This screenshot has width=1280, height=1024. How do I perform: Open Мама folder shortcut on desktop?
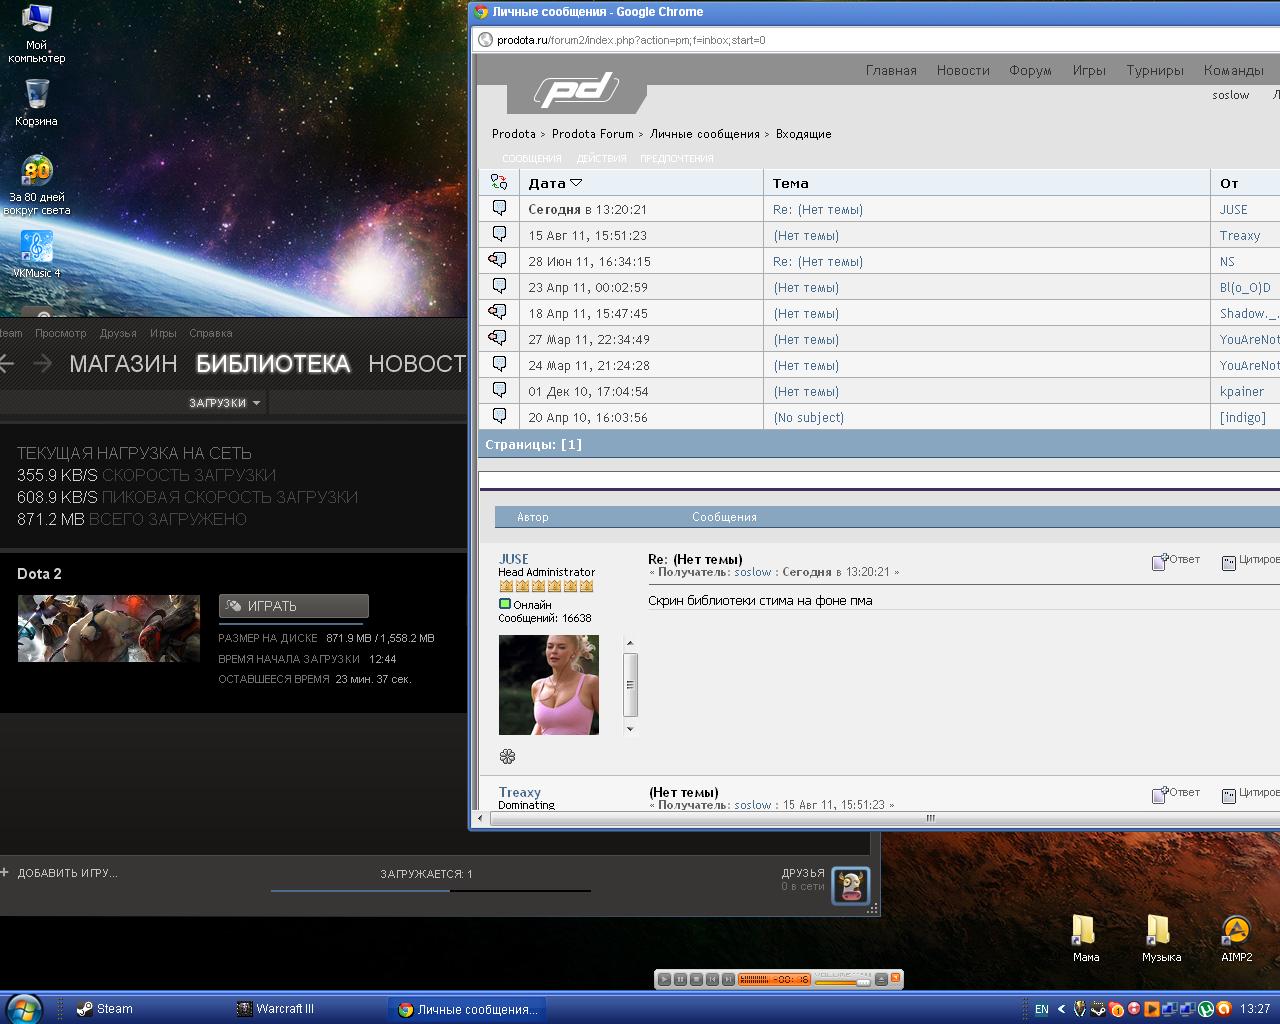(1086, 938)
